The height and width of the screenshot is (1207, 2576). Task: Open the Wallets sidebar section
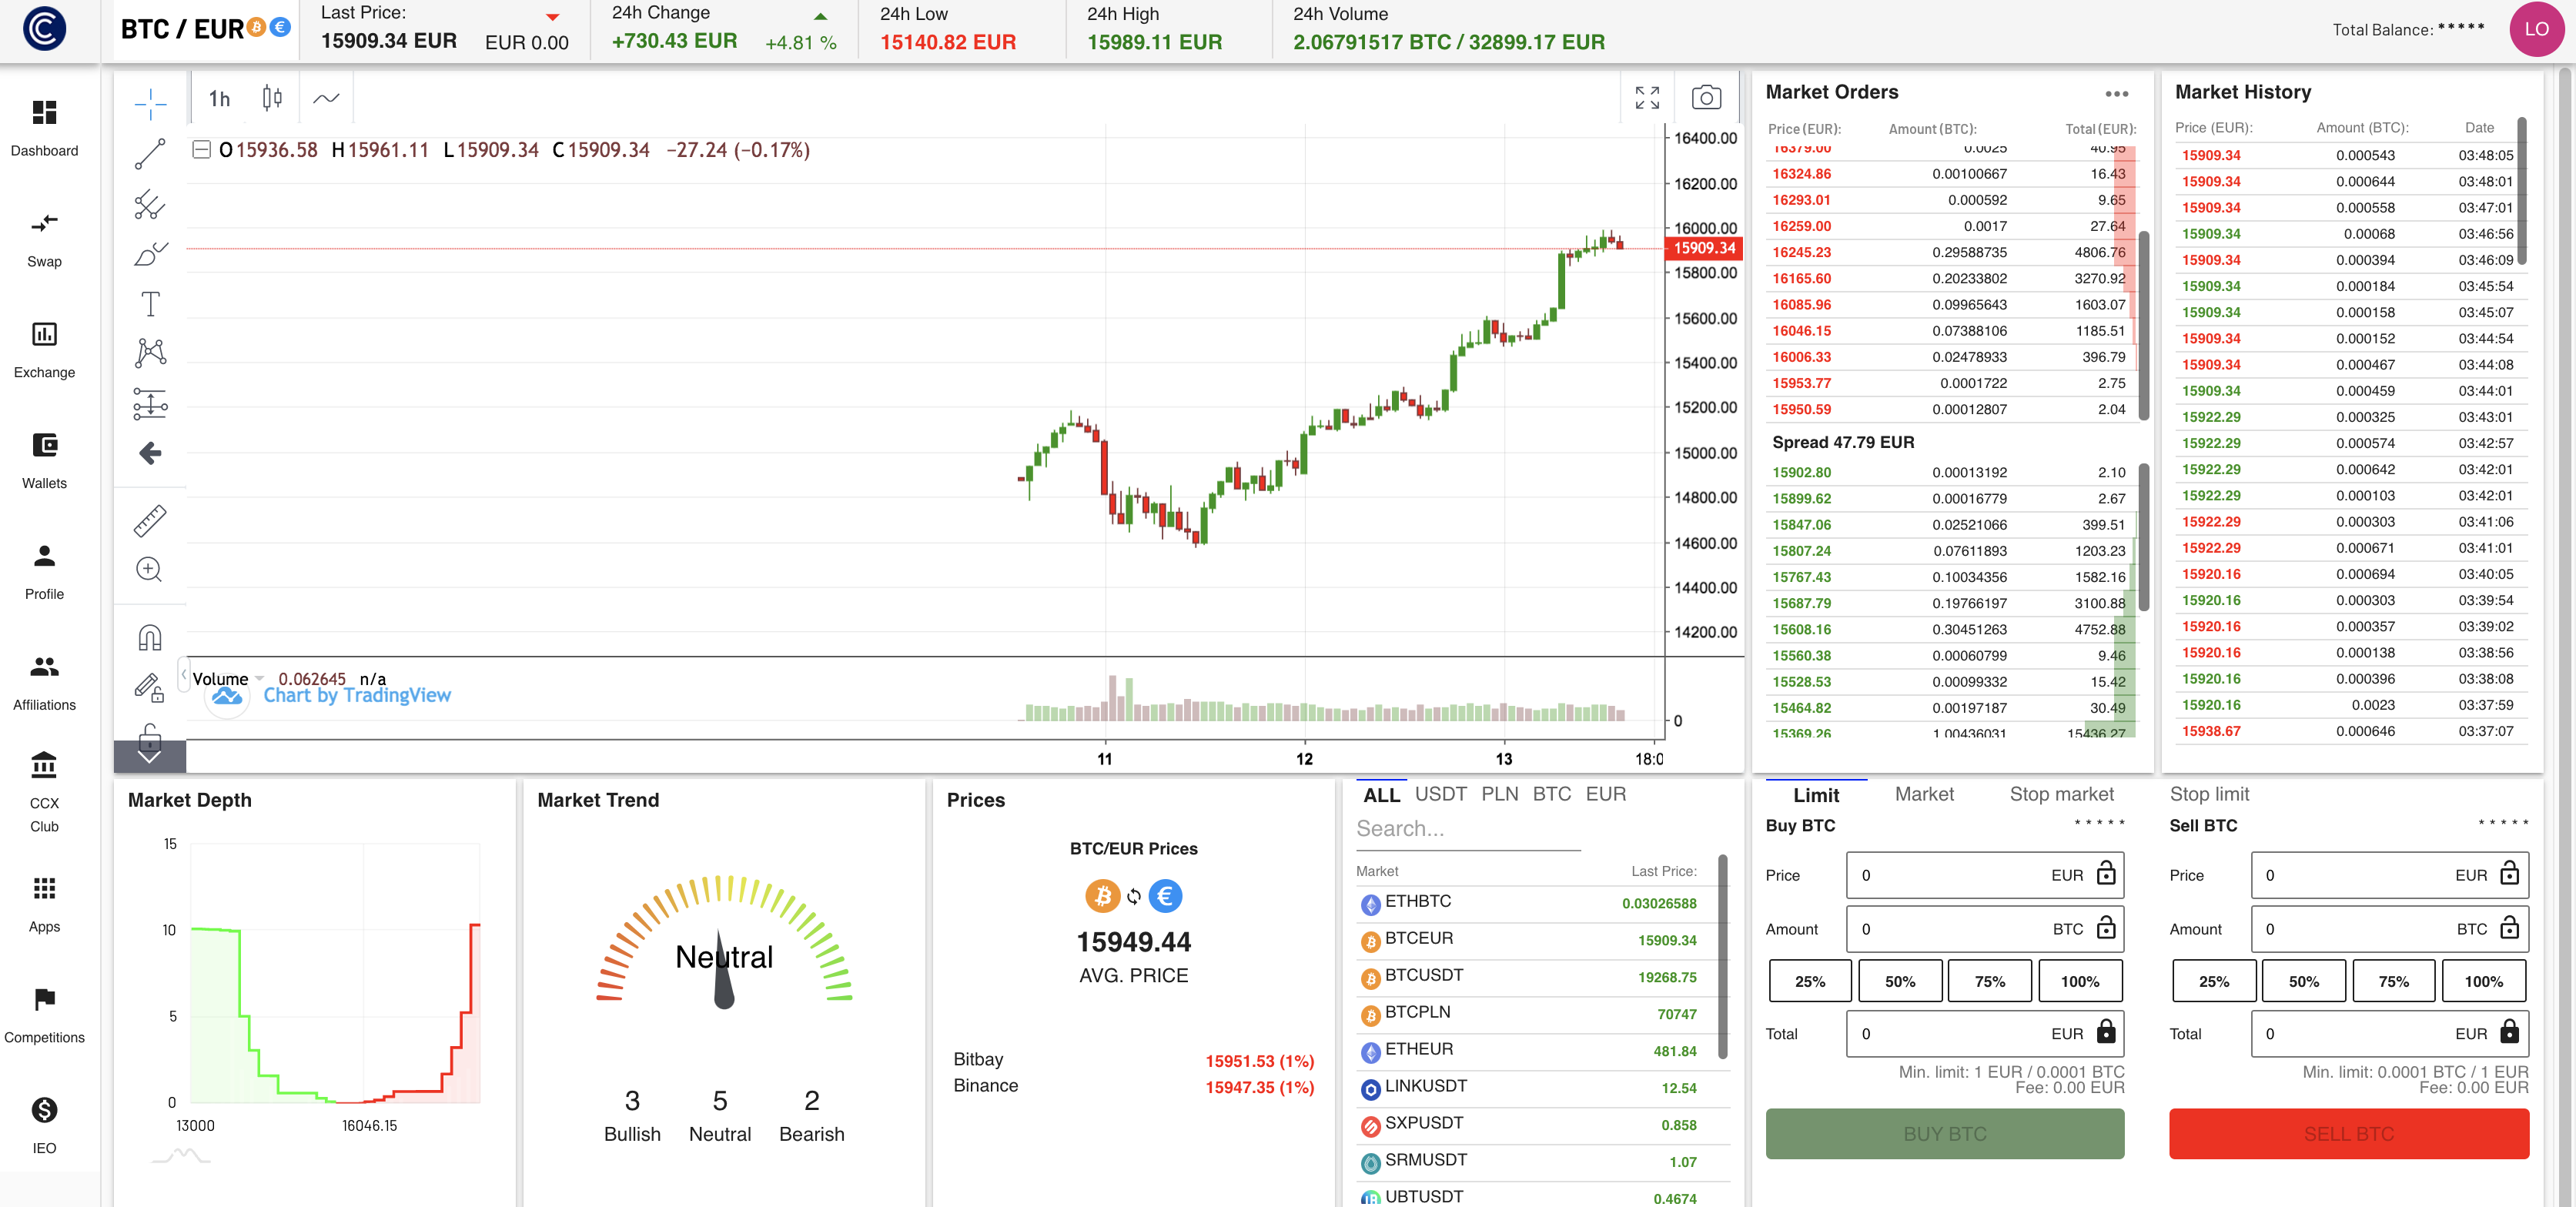(x=44, y=460)
